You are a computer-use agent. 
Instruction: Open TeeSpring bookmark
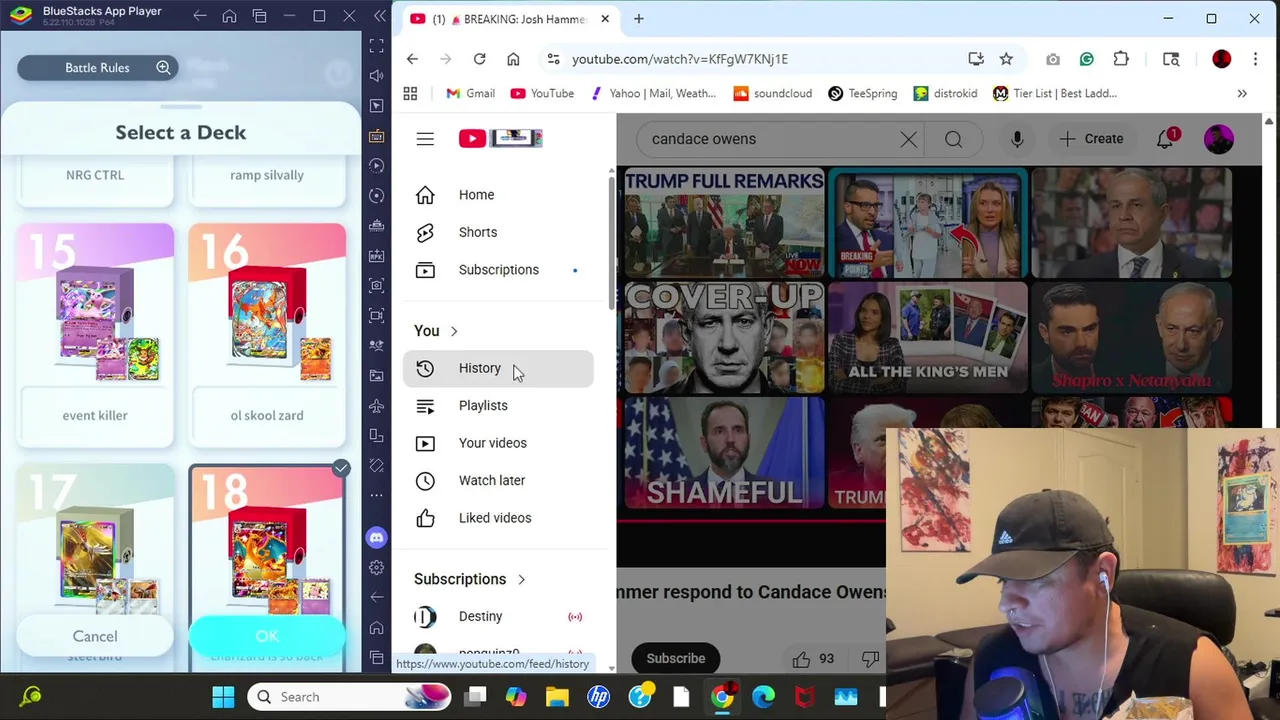862,93
